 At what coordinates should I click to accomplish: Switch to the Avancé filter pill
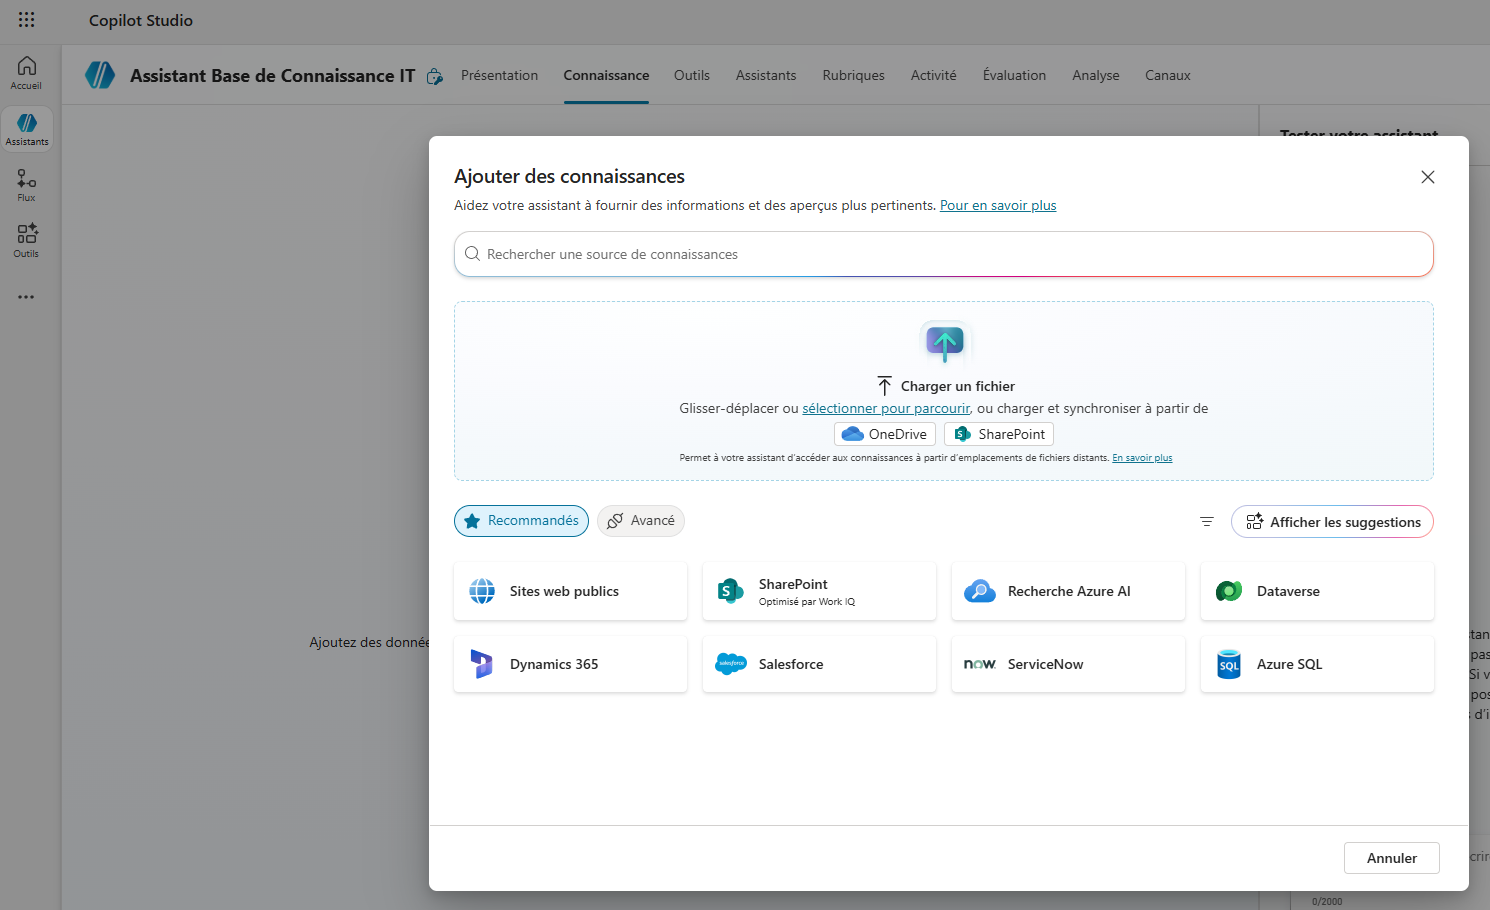(x=641, y=521)
